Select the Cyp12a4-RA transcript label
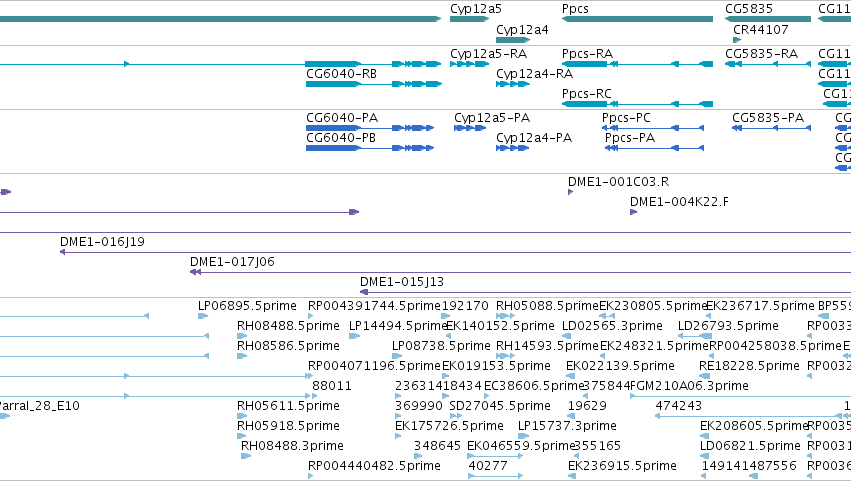851x481 pixels. coord(535,74)
